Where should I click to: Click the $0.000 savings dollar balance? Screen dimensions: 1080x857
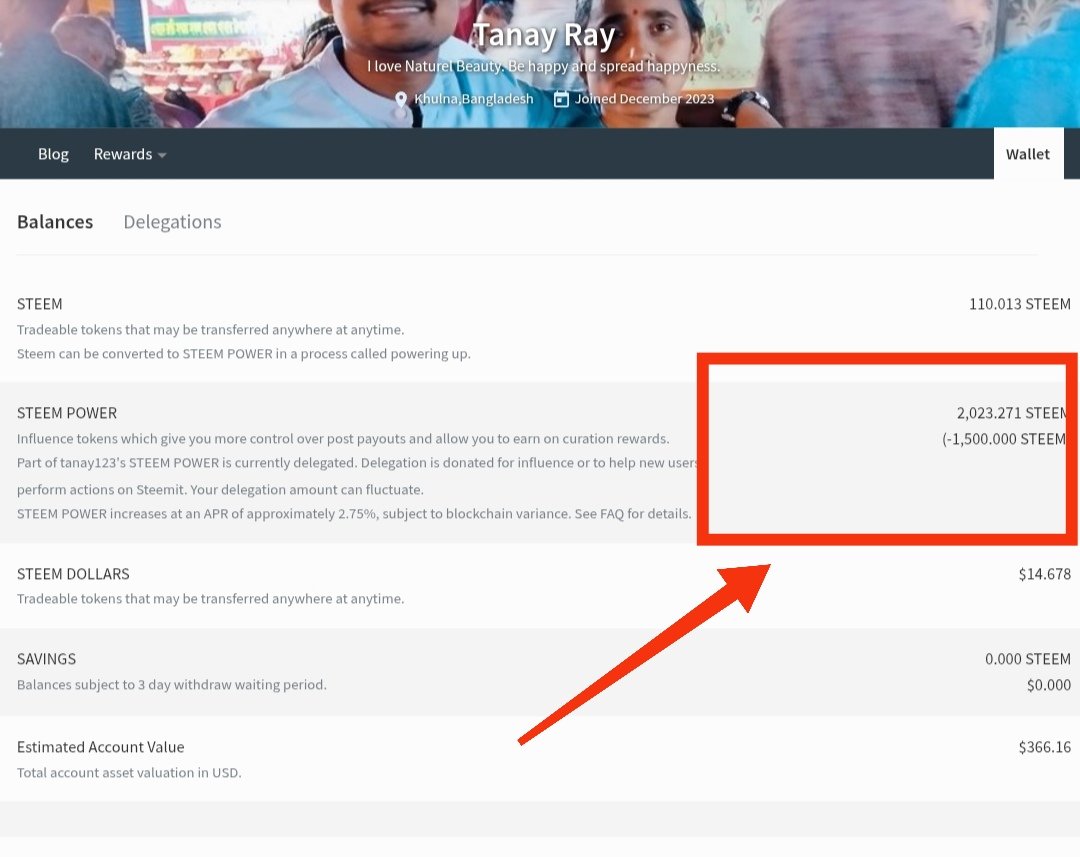pos(1048,685)
